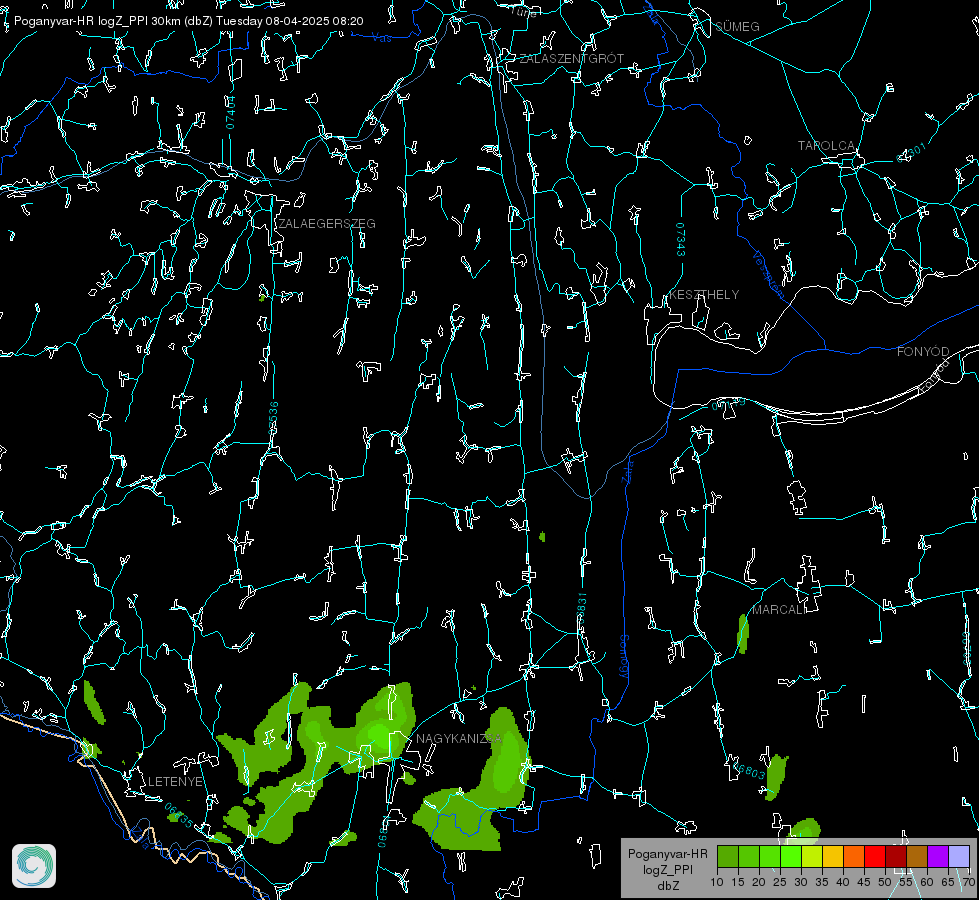Click the swirl logo icon

(x=34, y=866)
